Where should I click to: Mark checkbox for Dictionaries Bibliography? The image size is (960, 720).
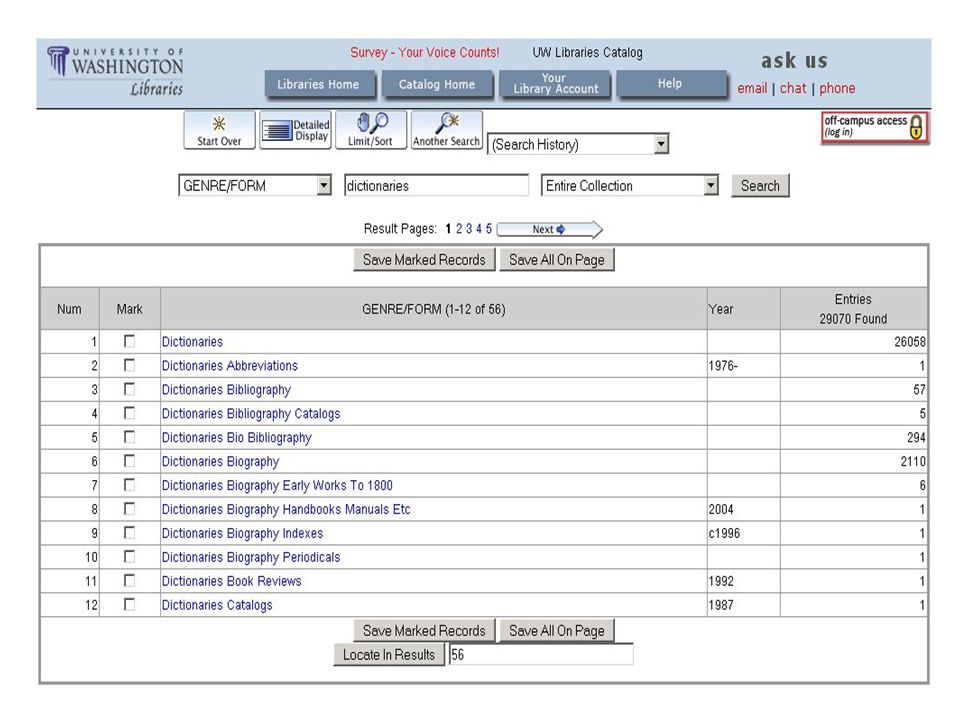pos(129,389)
